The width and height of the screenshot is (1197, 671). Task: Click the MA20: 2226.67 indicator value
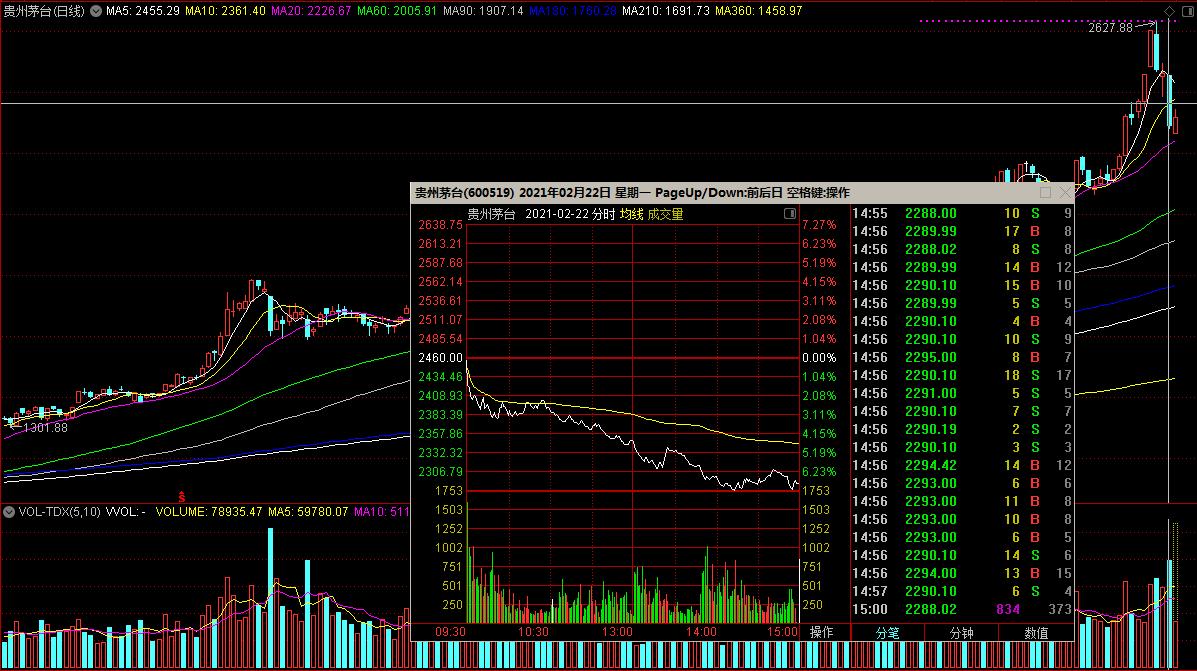coord(311,11)
